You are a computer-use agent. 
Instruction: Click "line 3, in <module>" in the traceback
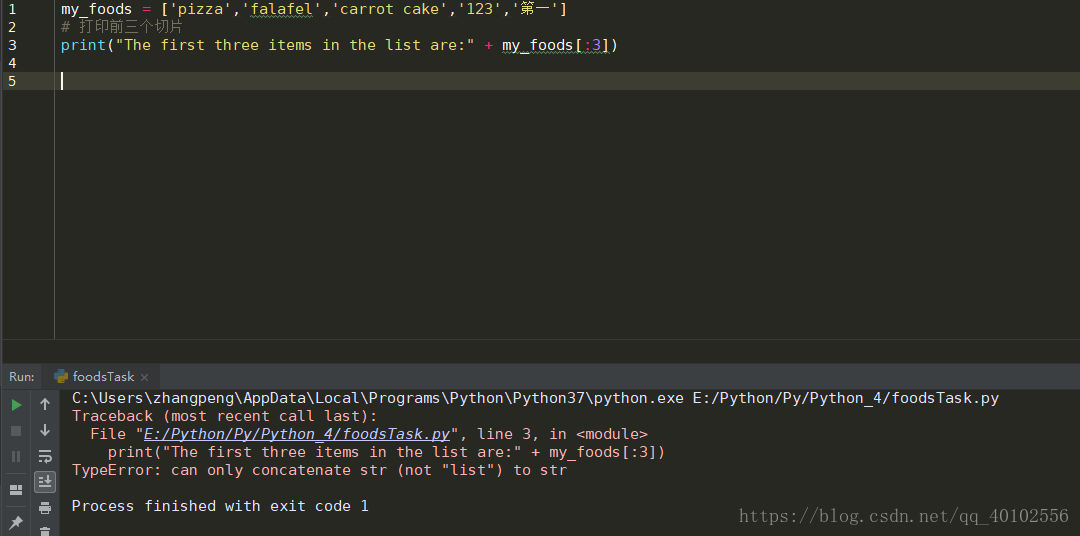[x=562, y=434]
